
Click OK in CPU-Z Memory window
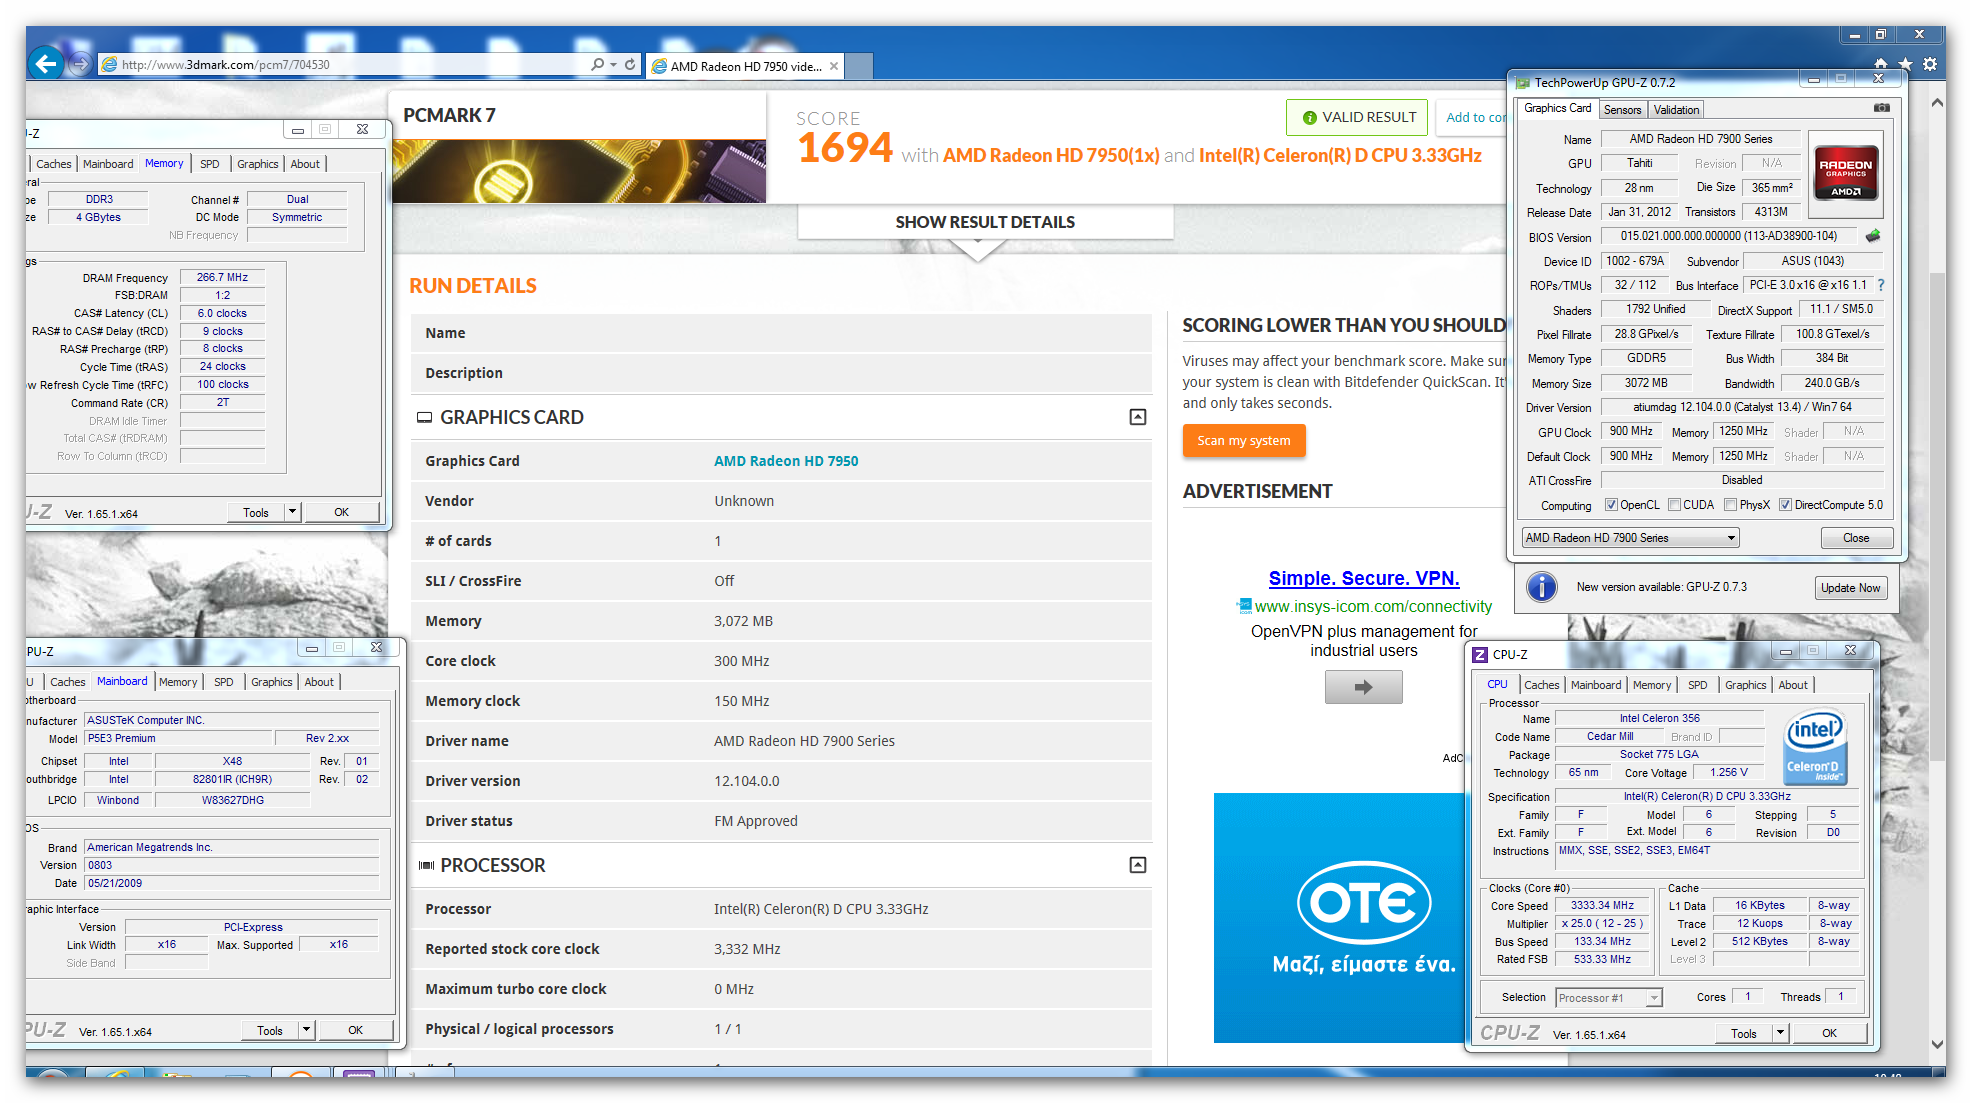pyautogui.click(x=341, y=512)
